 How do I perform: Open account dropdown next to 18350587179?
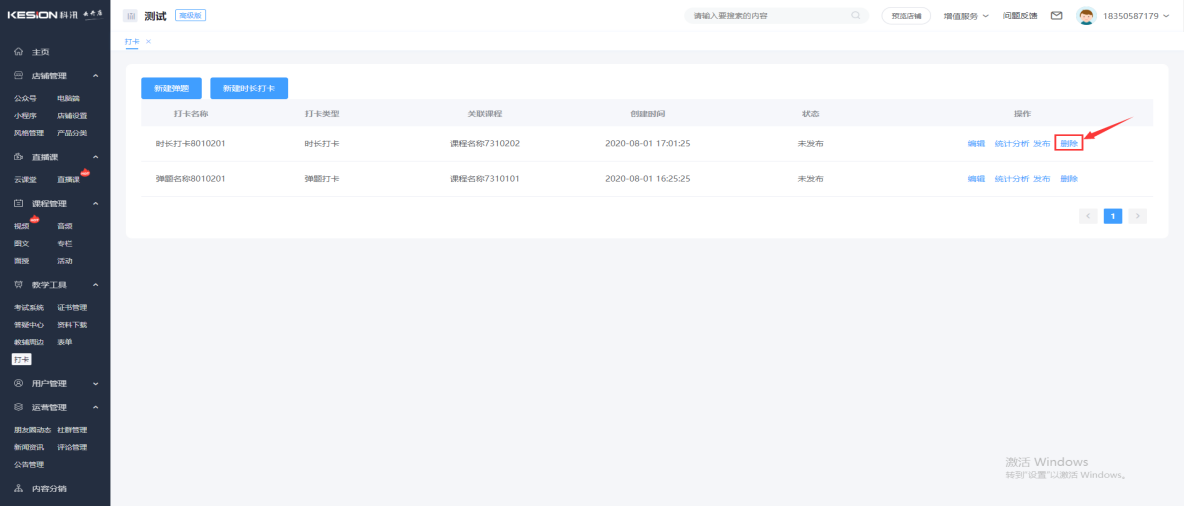click(1166, 16)
